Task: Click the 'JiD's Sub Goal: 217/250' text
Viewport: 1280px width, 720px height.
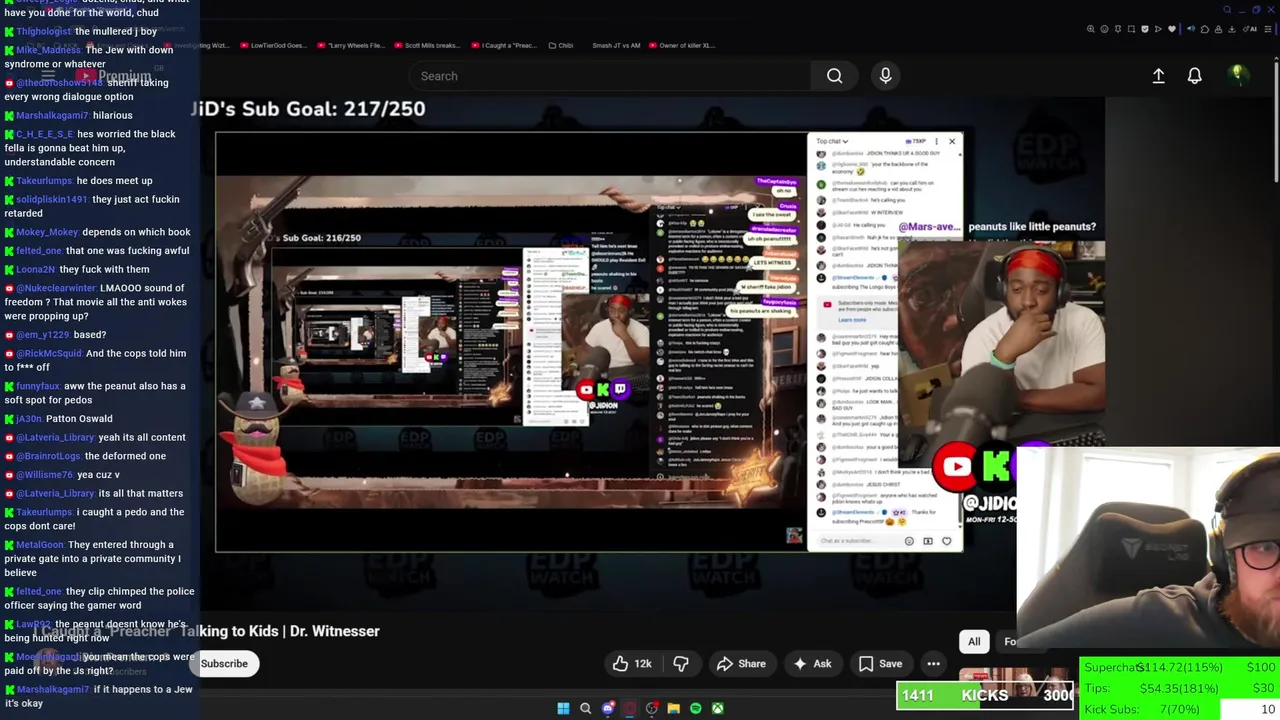Action: [308, 108]
